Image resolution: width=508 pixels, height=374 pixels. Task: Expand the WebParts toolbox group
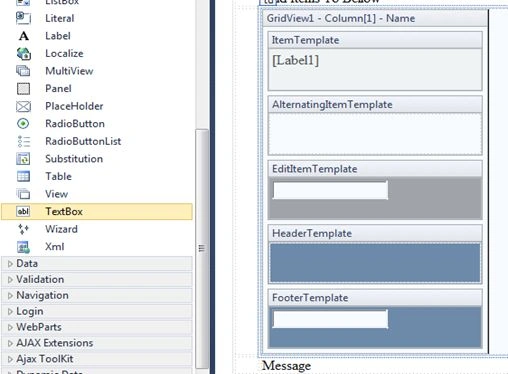coord(10,327)
